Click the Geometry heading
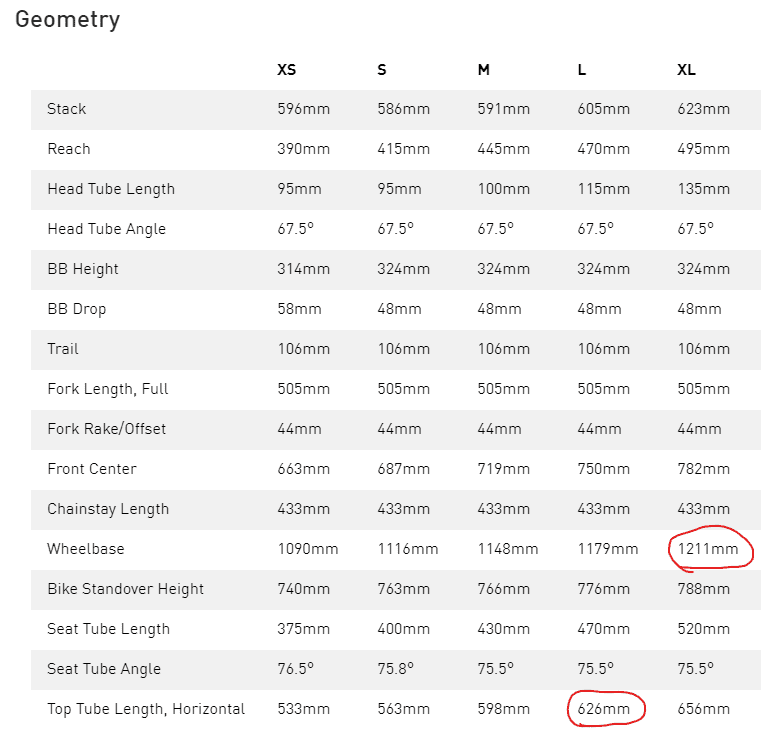776x730 pixels. (68, 19)
